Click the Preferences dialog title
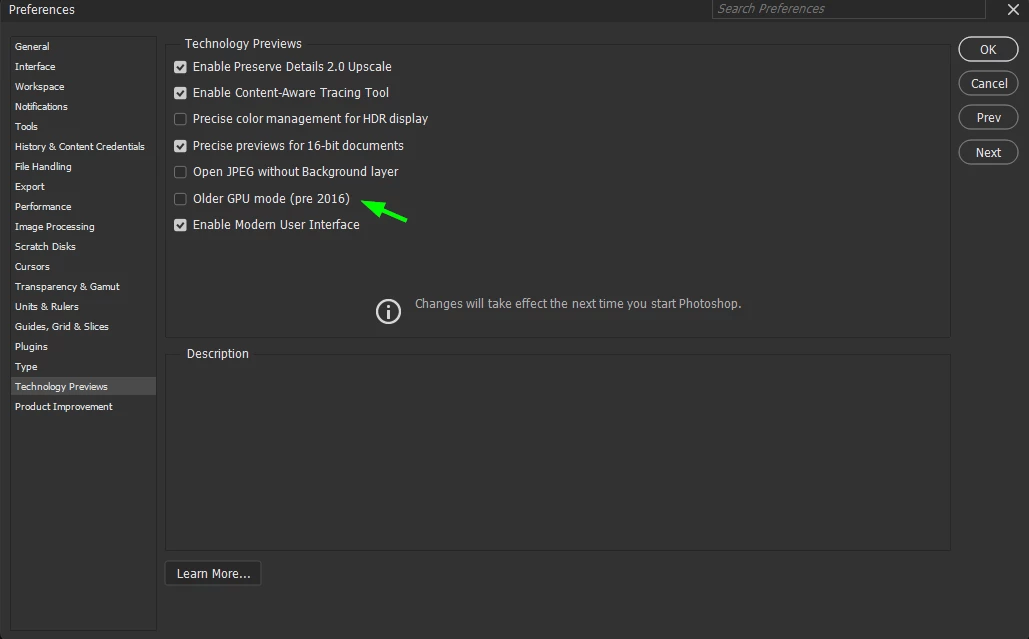1029x639 pixels. click(x=42, y=10)
